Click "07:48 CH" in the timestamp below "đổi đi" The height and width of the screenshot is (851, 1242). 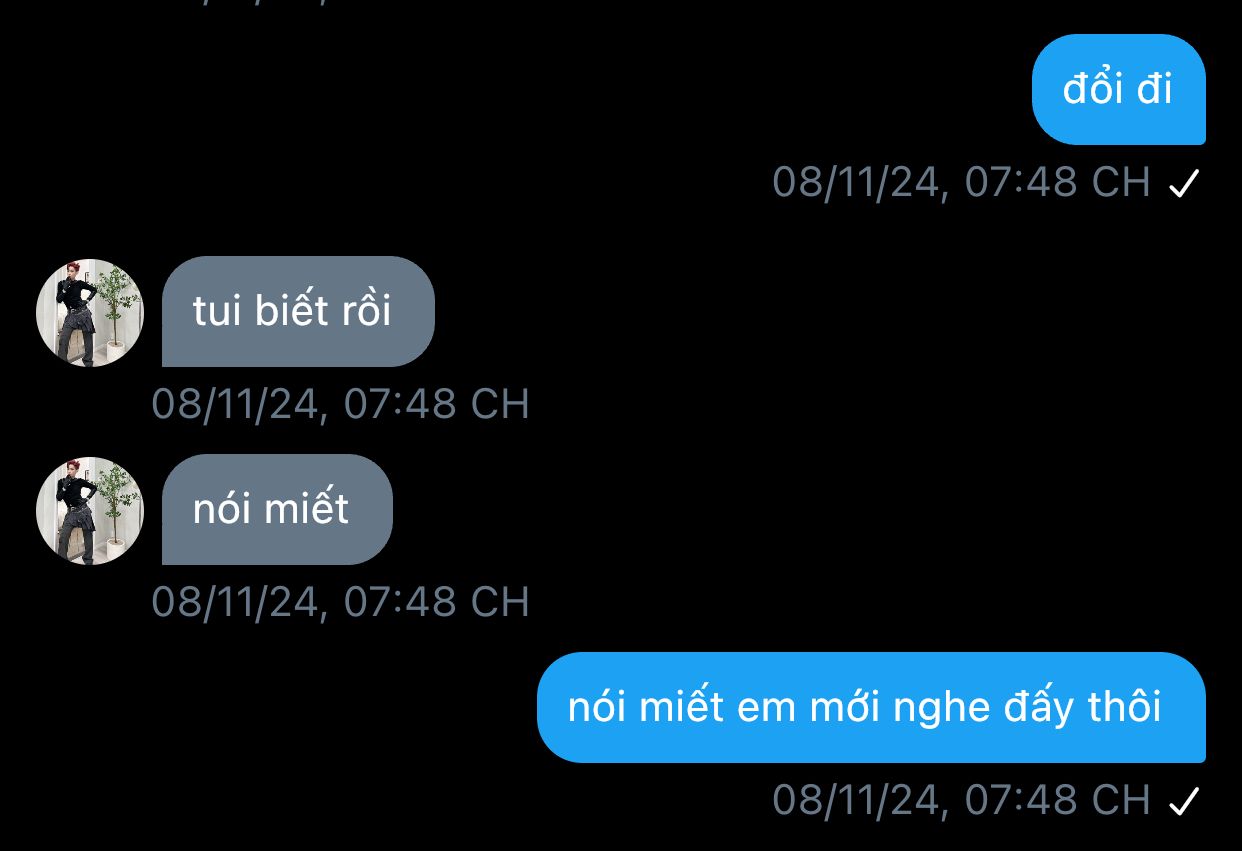pos(1058,182)
